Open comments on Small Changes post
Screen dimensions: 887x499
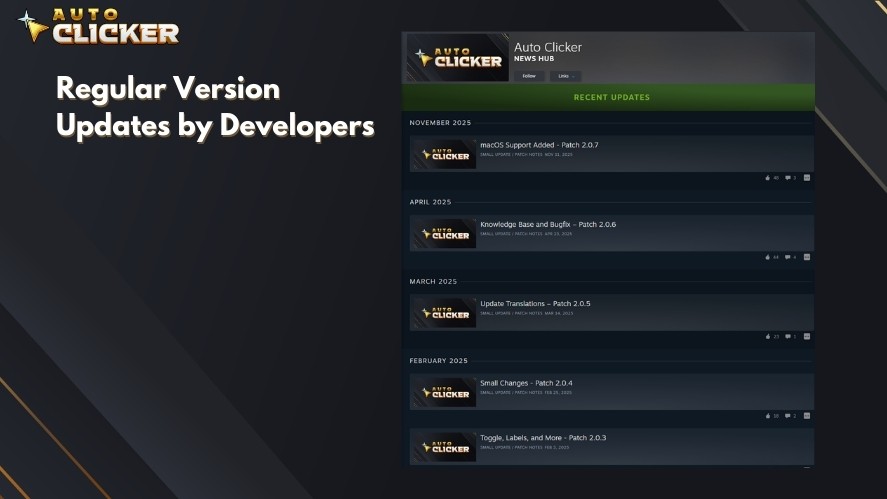[x=790, y=416]
